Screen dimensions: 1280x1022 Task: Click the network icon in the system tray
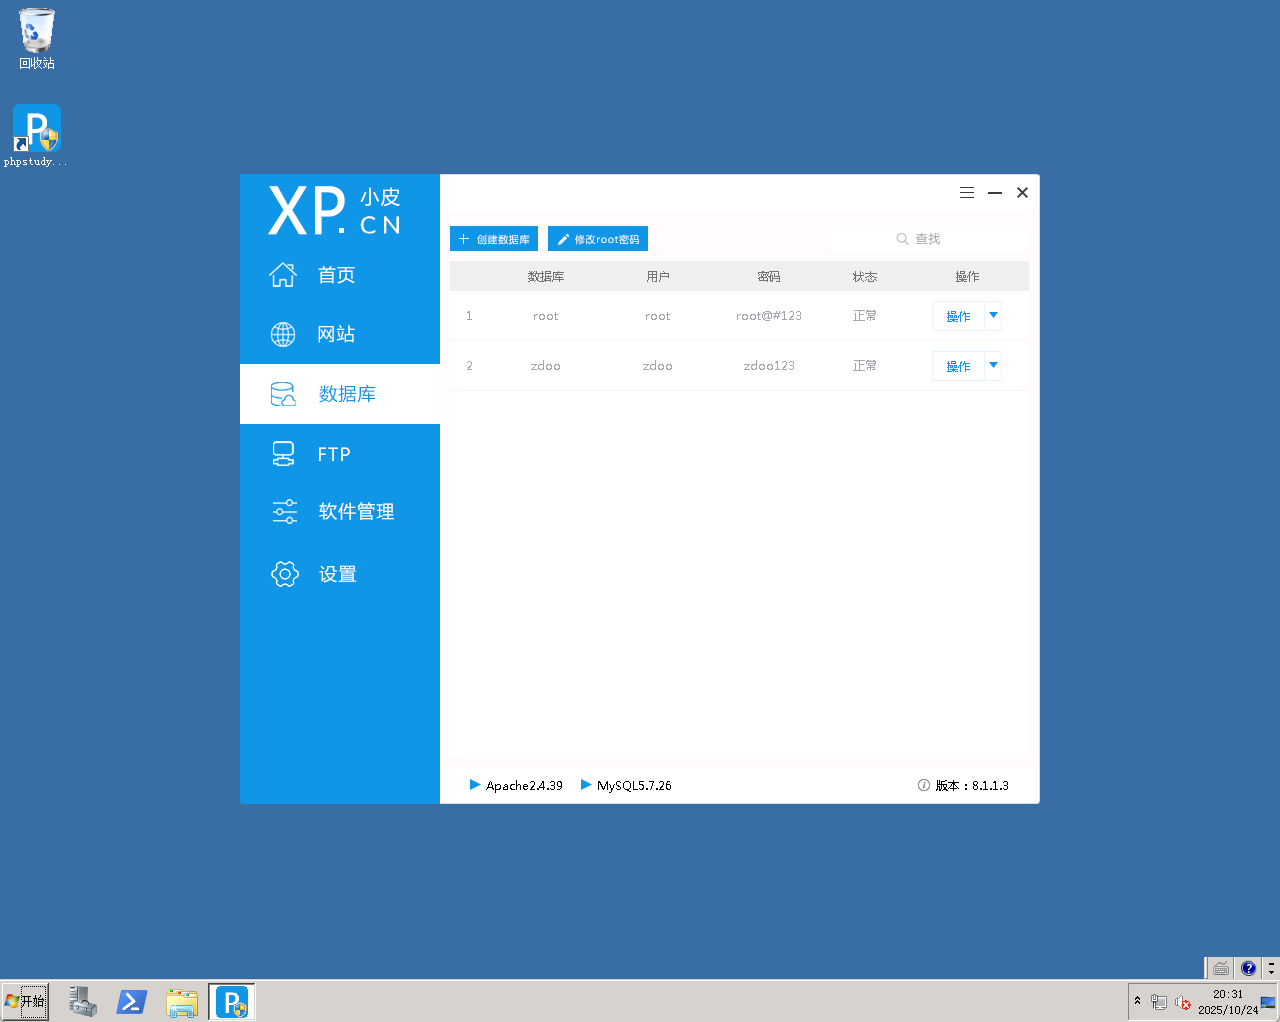click(x=1159, y=1002)
